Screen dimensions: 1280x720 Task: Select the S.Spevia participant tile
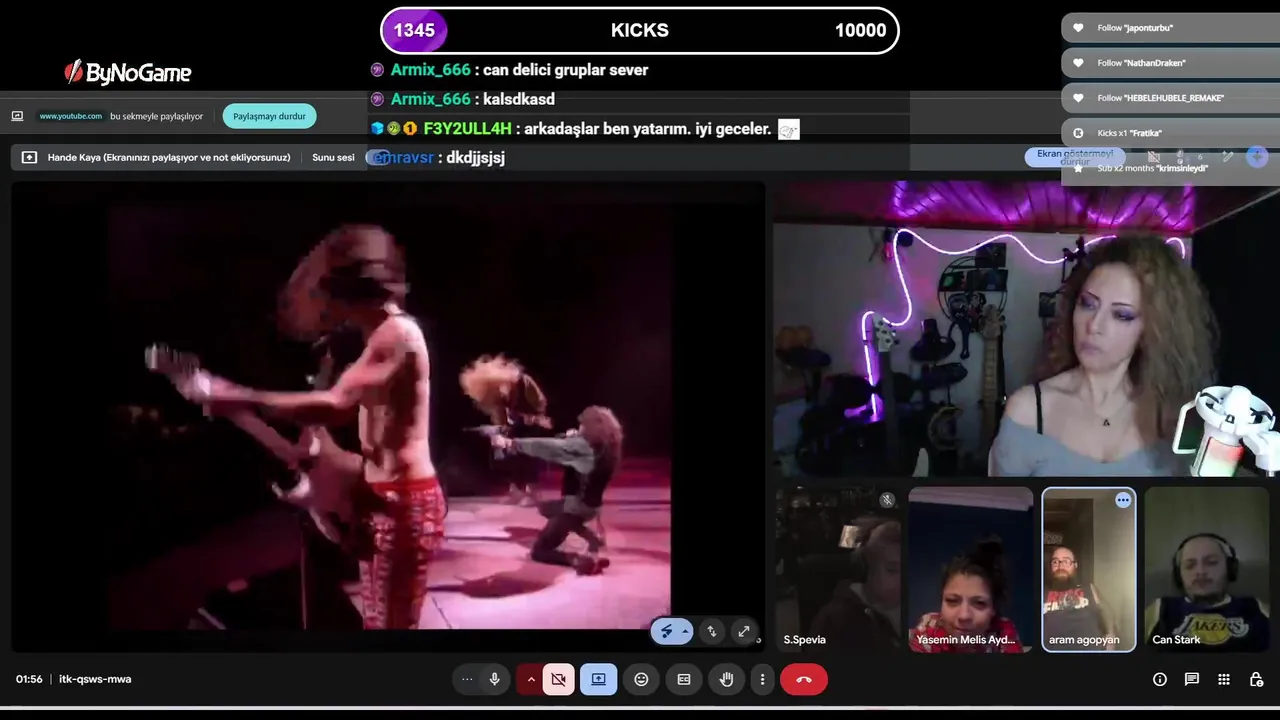click(838, 570)
